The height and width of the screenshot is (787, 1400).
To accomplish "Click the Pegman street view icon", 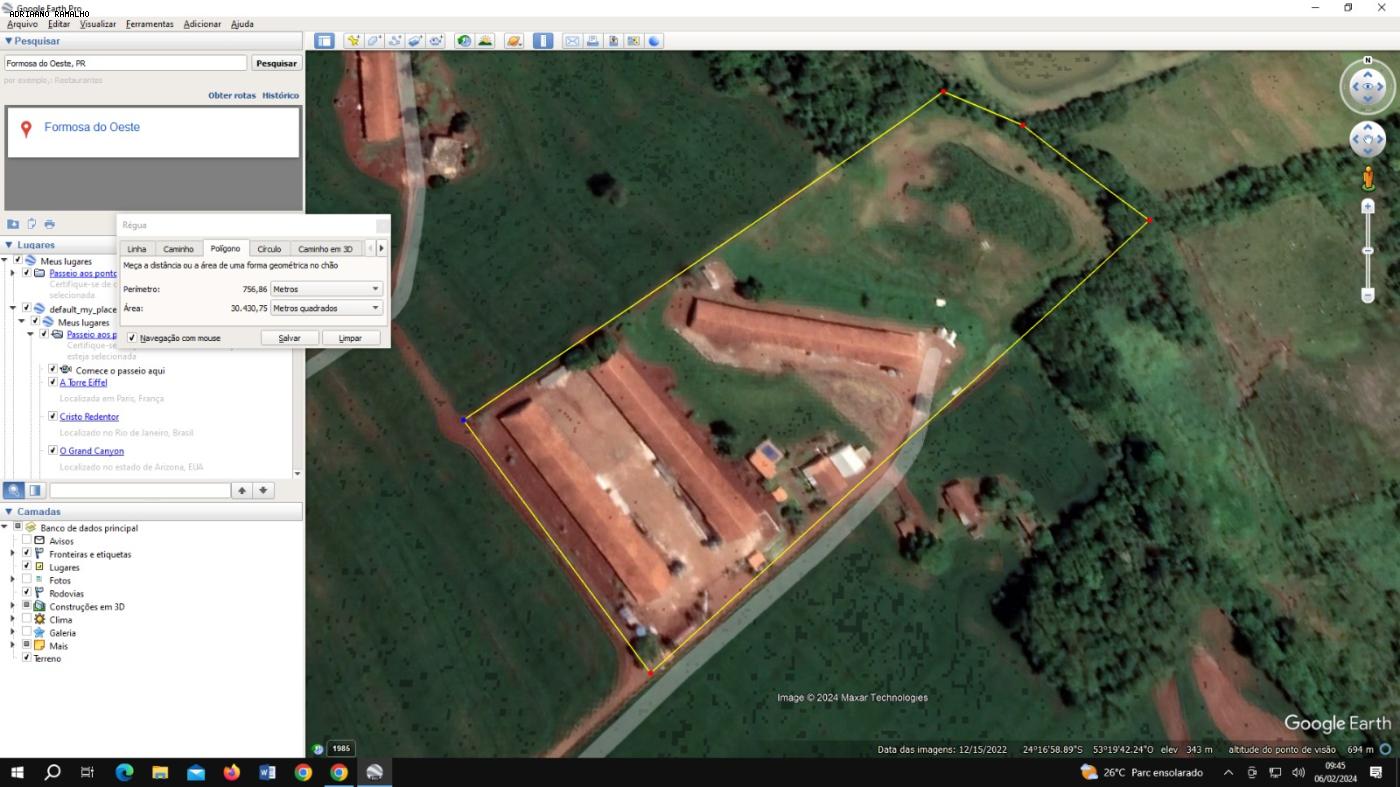I will [1368, 179].
